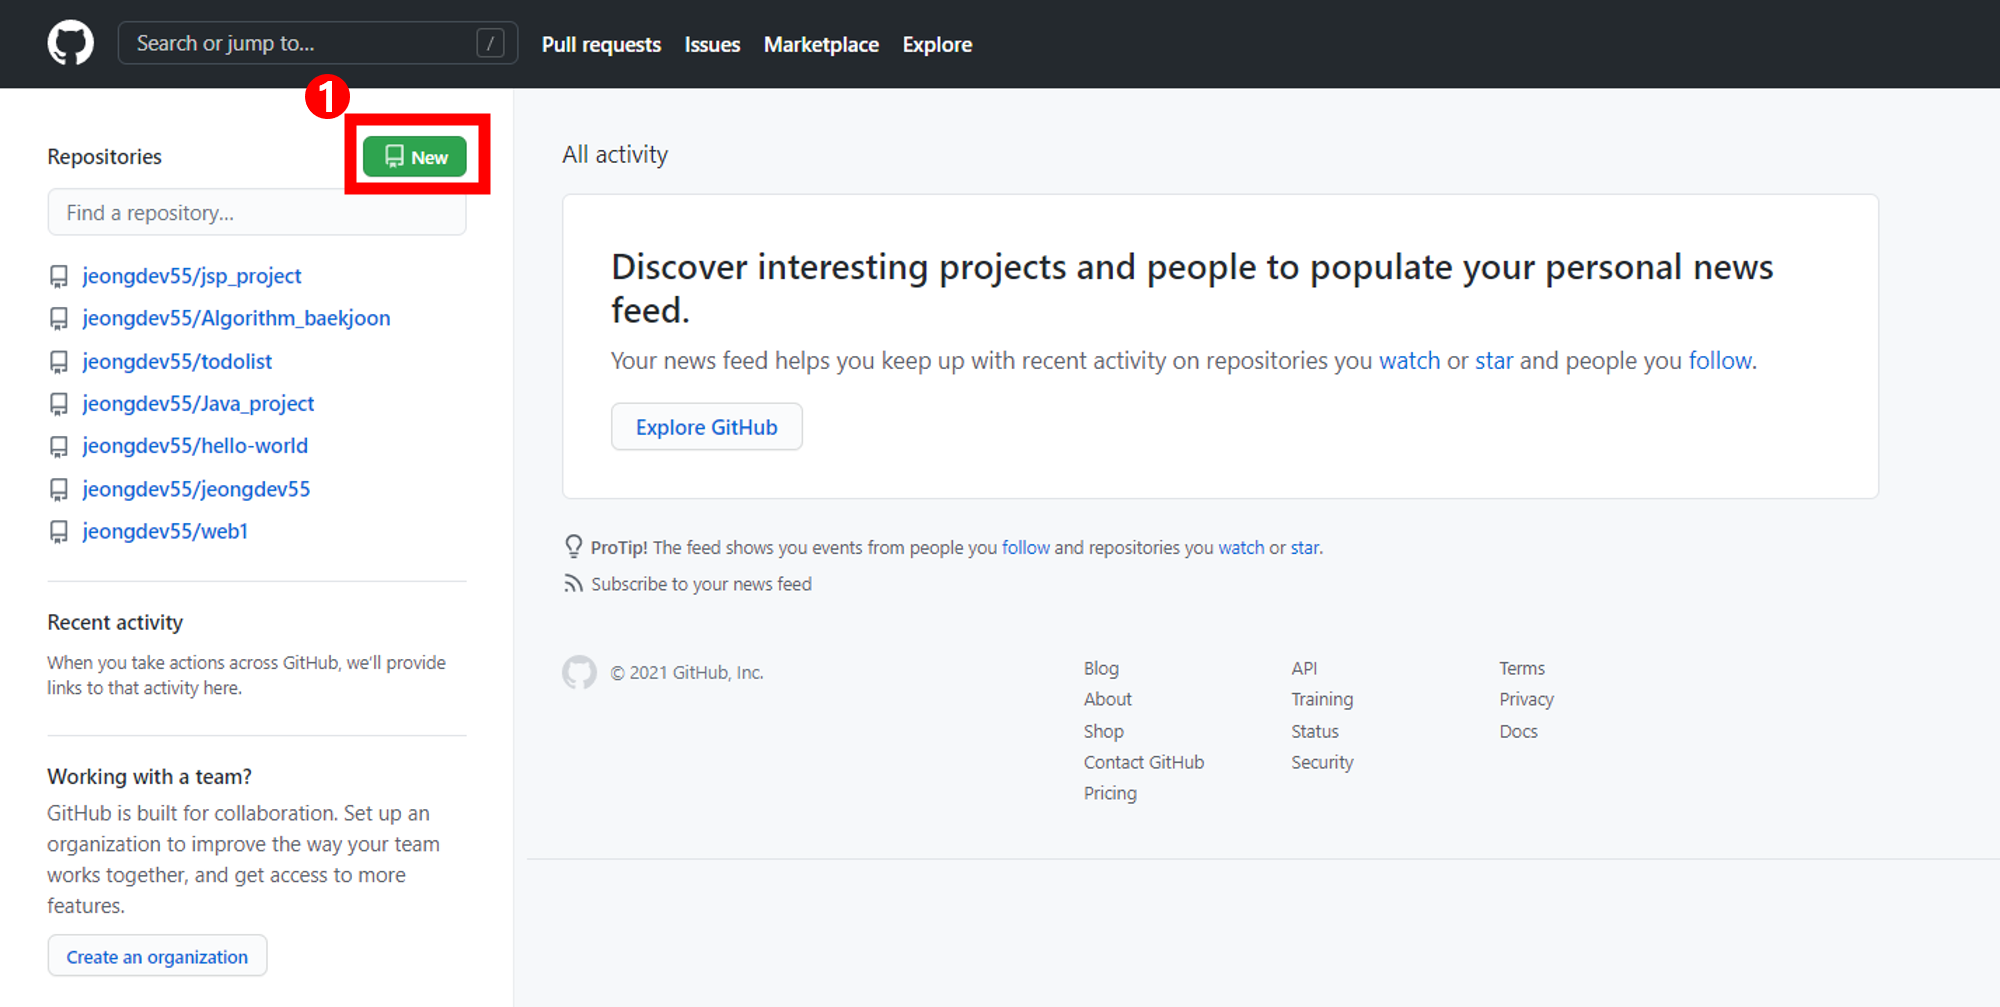Click repo icon beside jeongdev55/todolist
Image resolution: width=2000 pixels, height=1007 pixels.
tap(59, 362)
